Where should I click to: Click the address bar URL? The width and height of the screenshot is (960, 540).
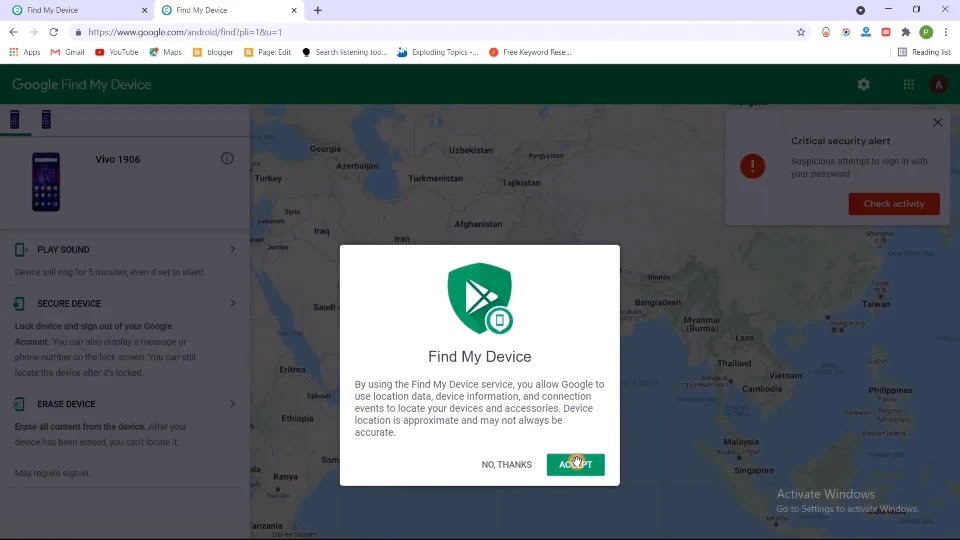pyautogui.click(x=185, y=32)
